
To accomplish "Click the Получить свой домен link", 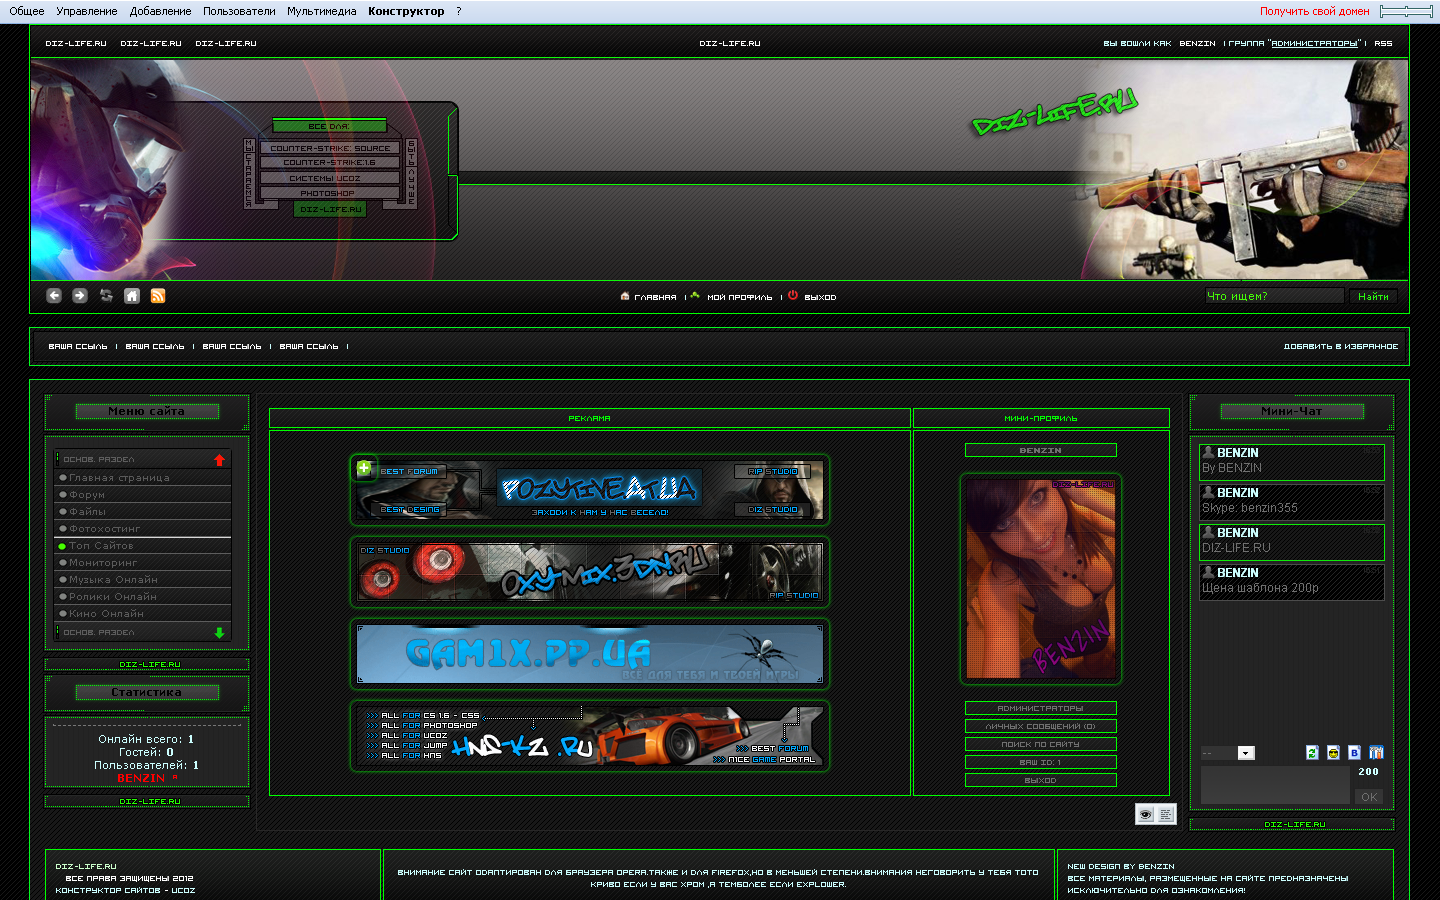I will (1314, 11).
